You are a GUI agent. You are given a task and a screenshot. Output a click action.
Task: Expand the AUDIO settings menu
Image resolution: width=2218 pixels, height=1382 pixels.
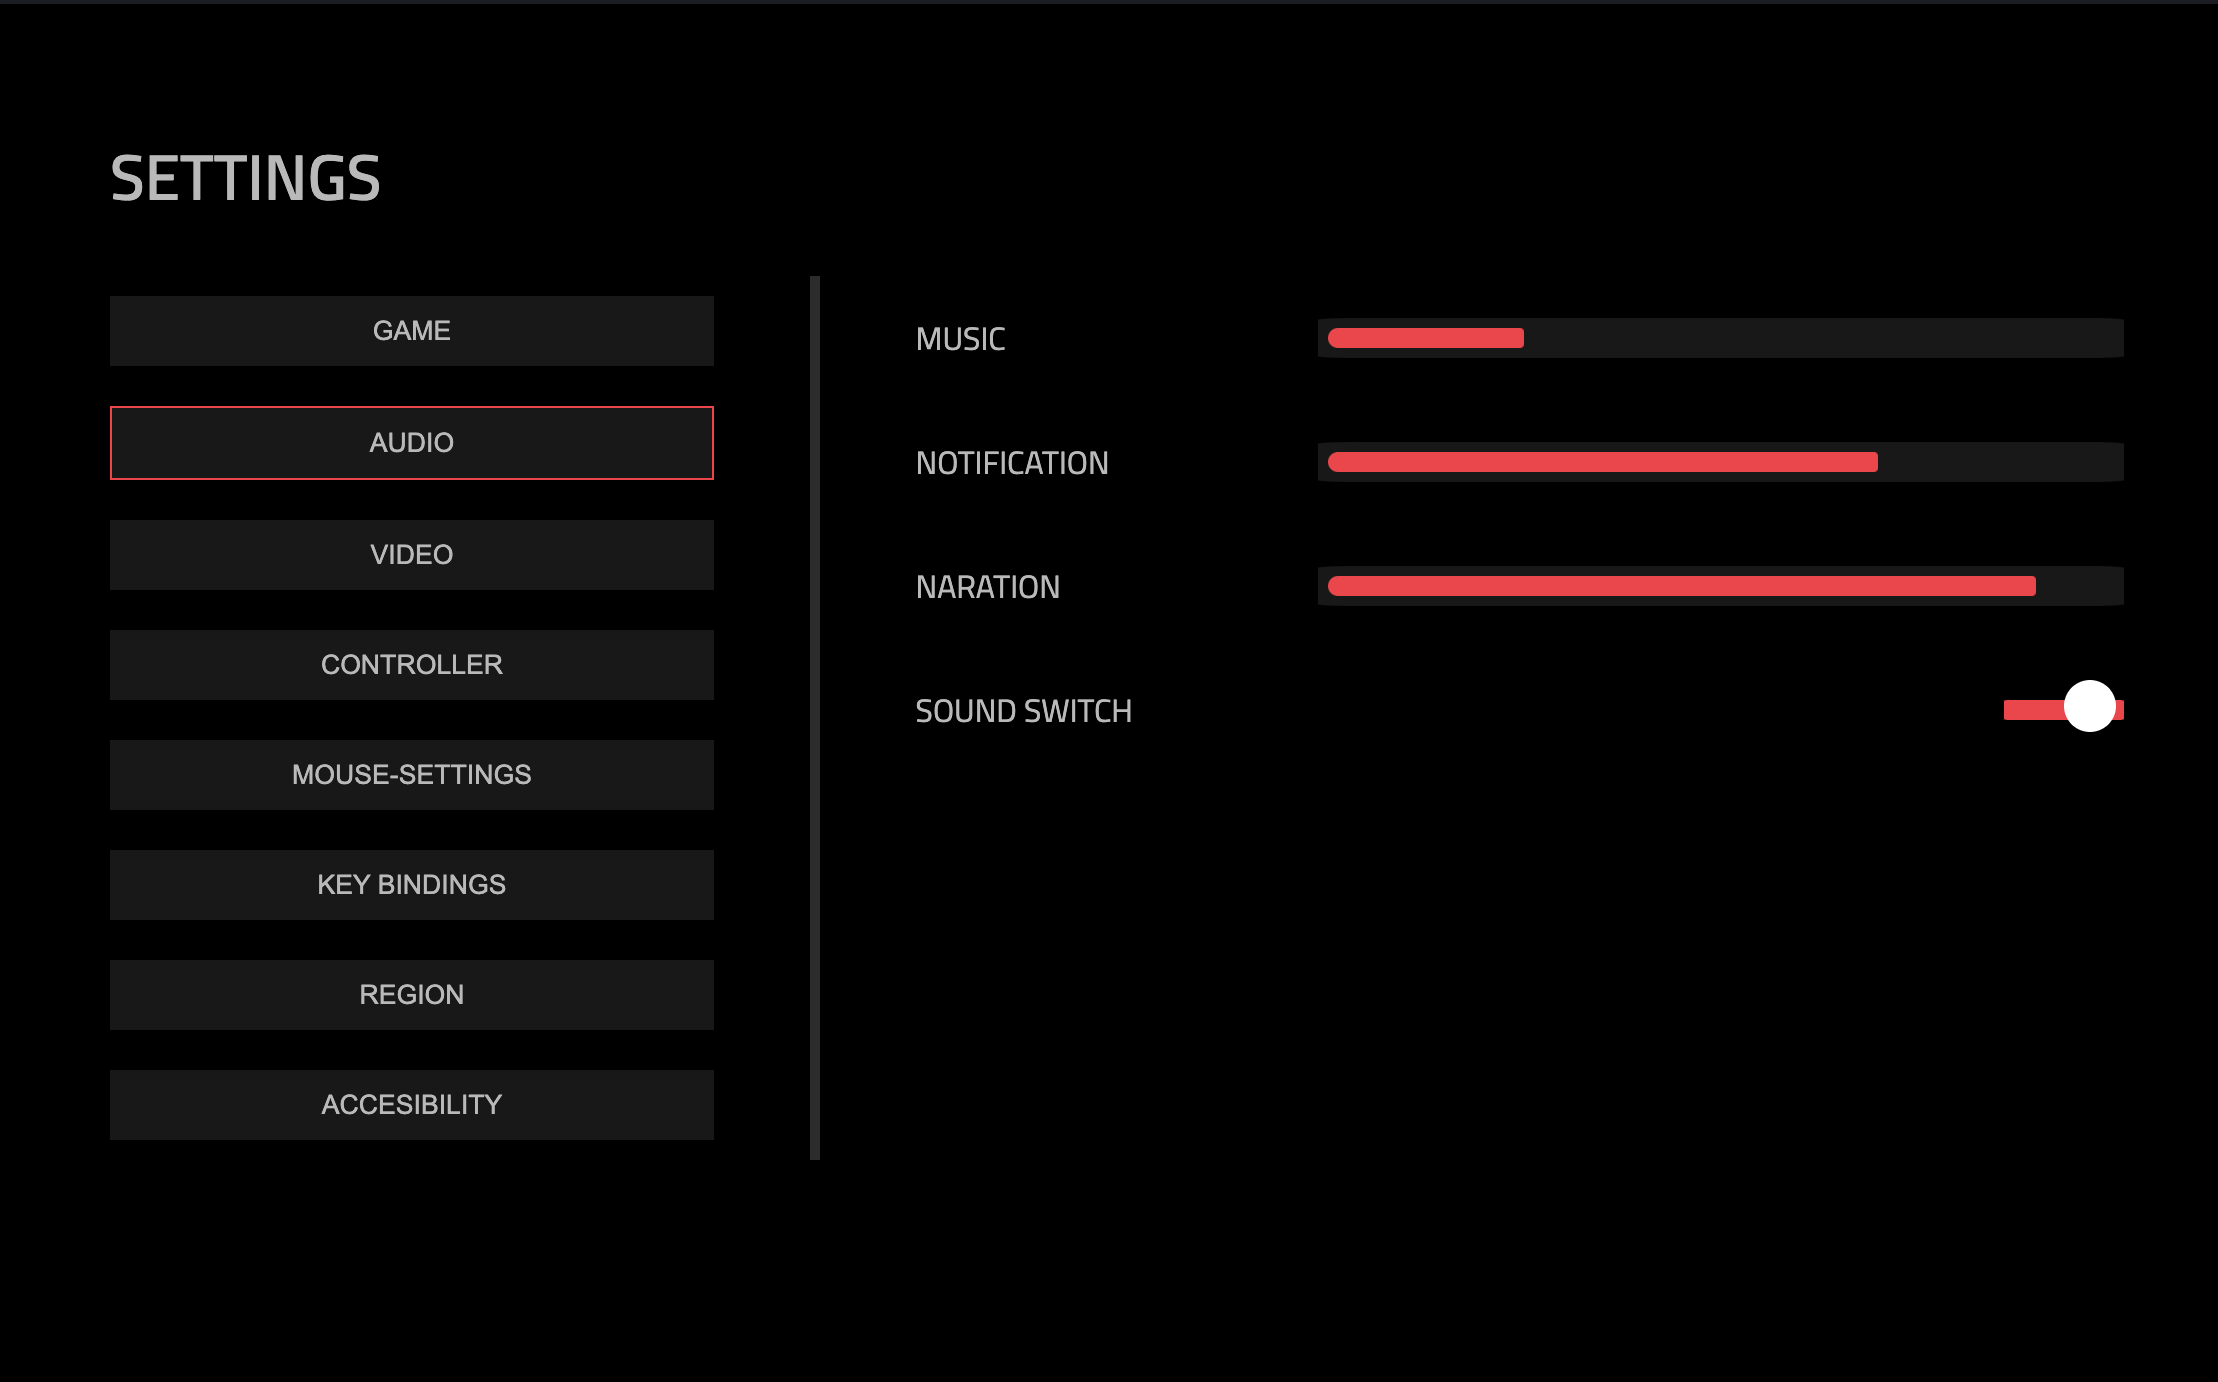[x=409, y=441]
